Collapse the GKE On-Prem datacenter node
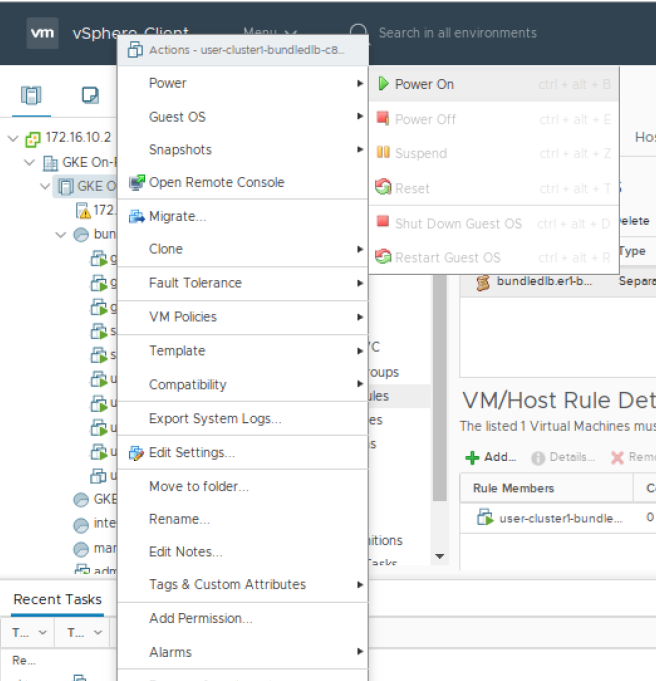The width and height of the screenshot is (656, 681). tap(30, 162)
